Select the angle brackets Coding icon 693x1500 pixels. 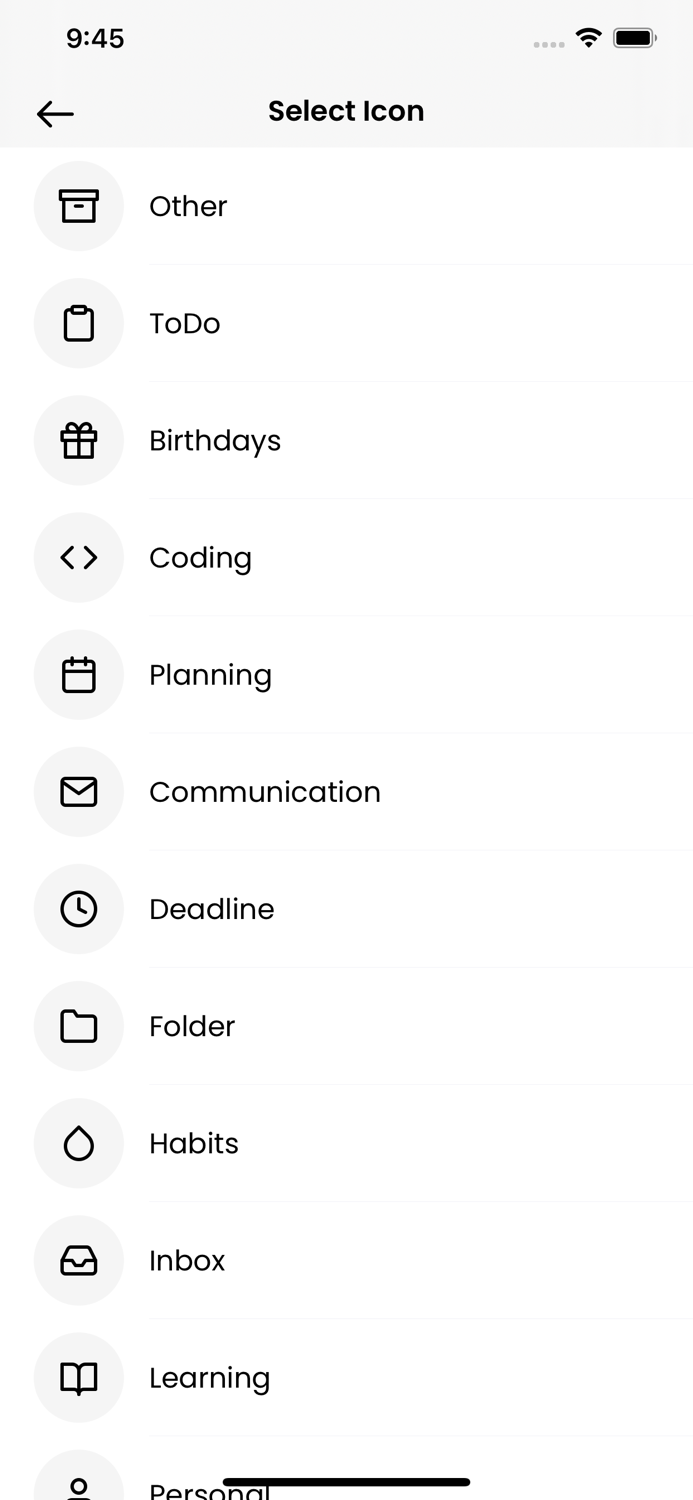(x=79, y=557)
